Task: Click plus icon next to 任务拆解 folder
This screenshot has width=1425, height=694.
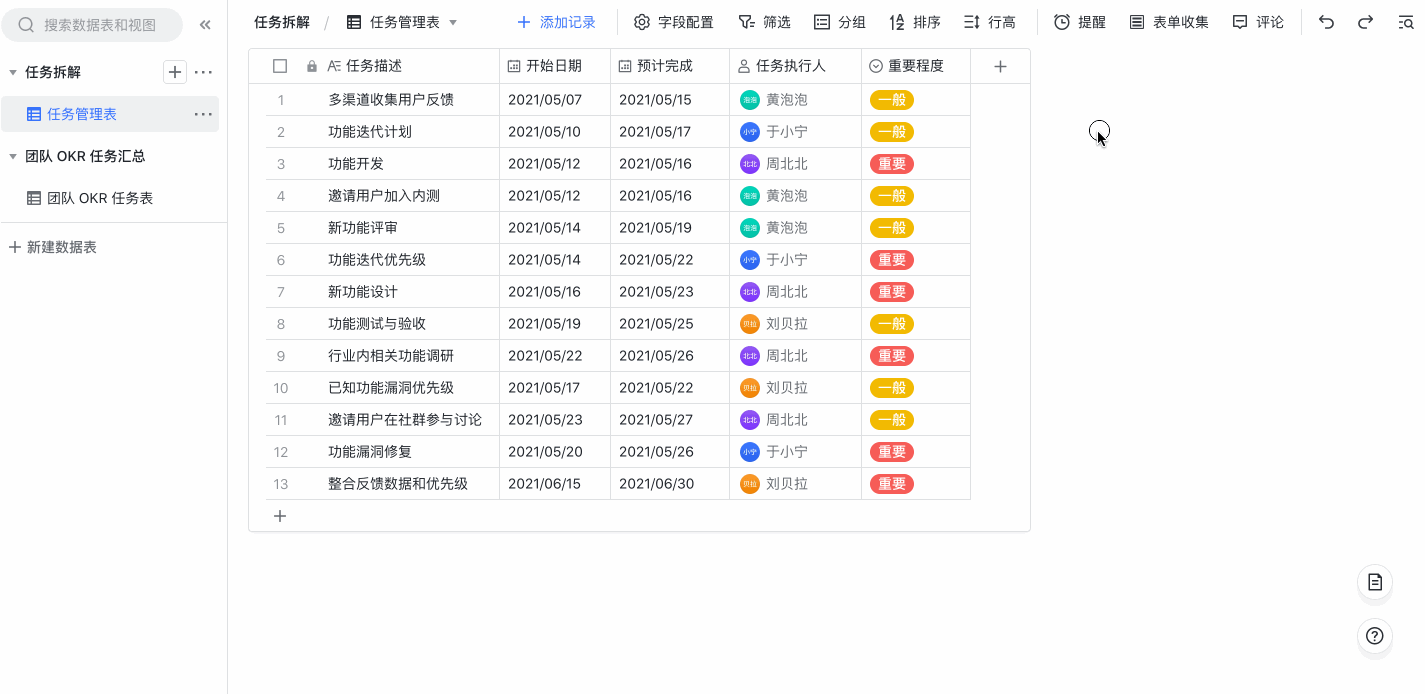Action: pos(175,72)
